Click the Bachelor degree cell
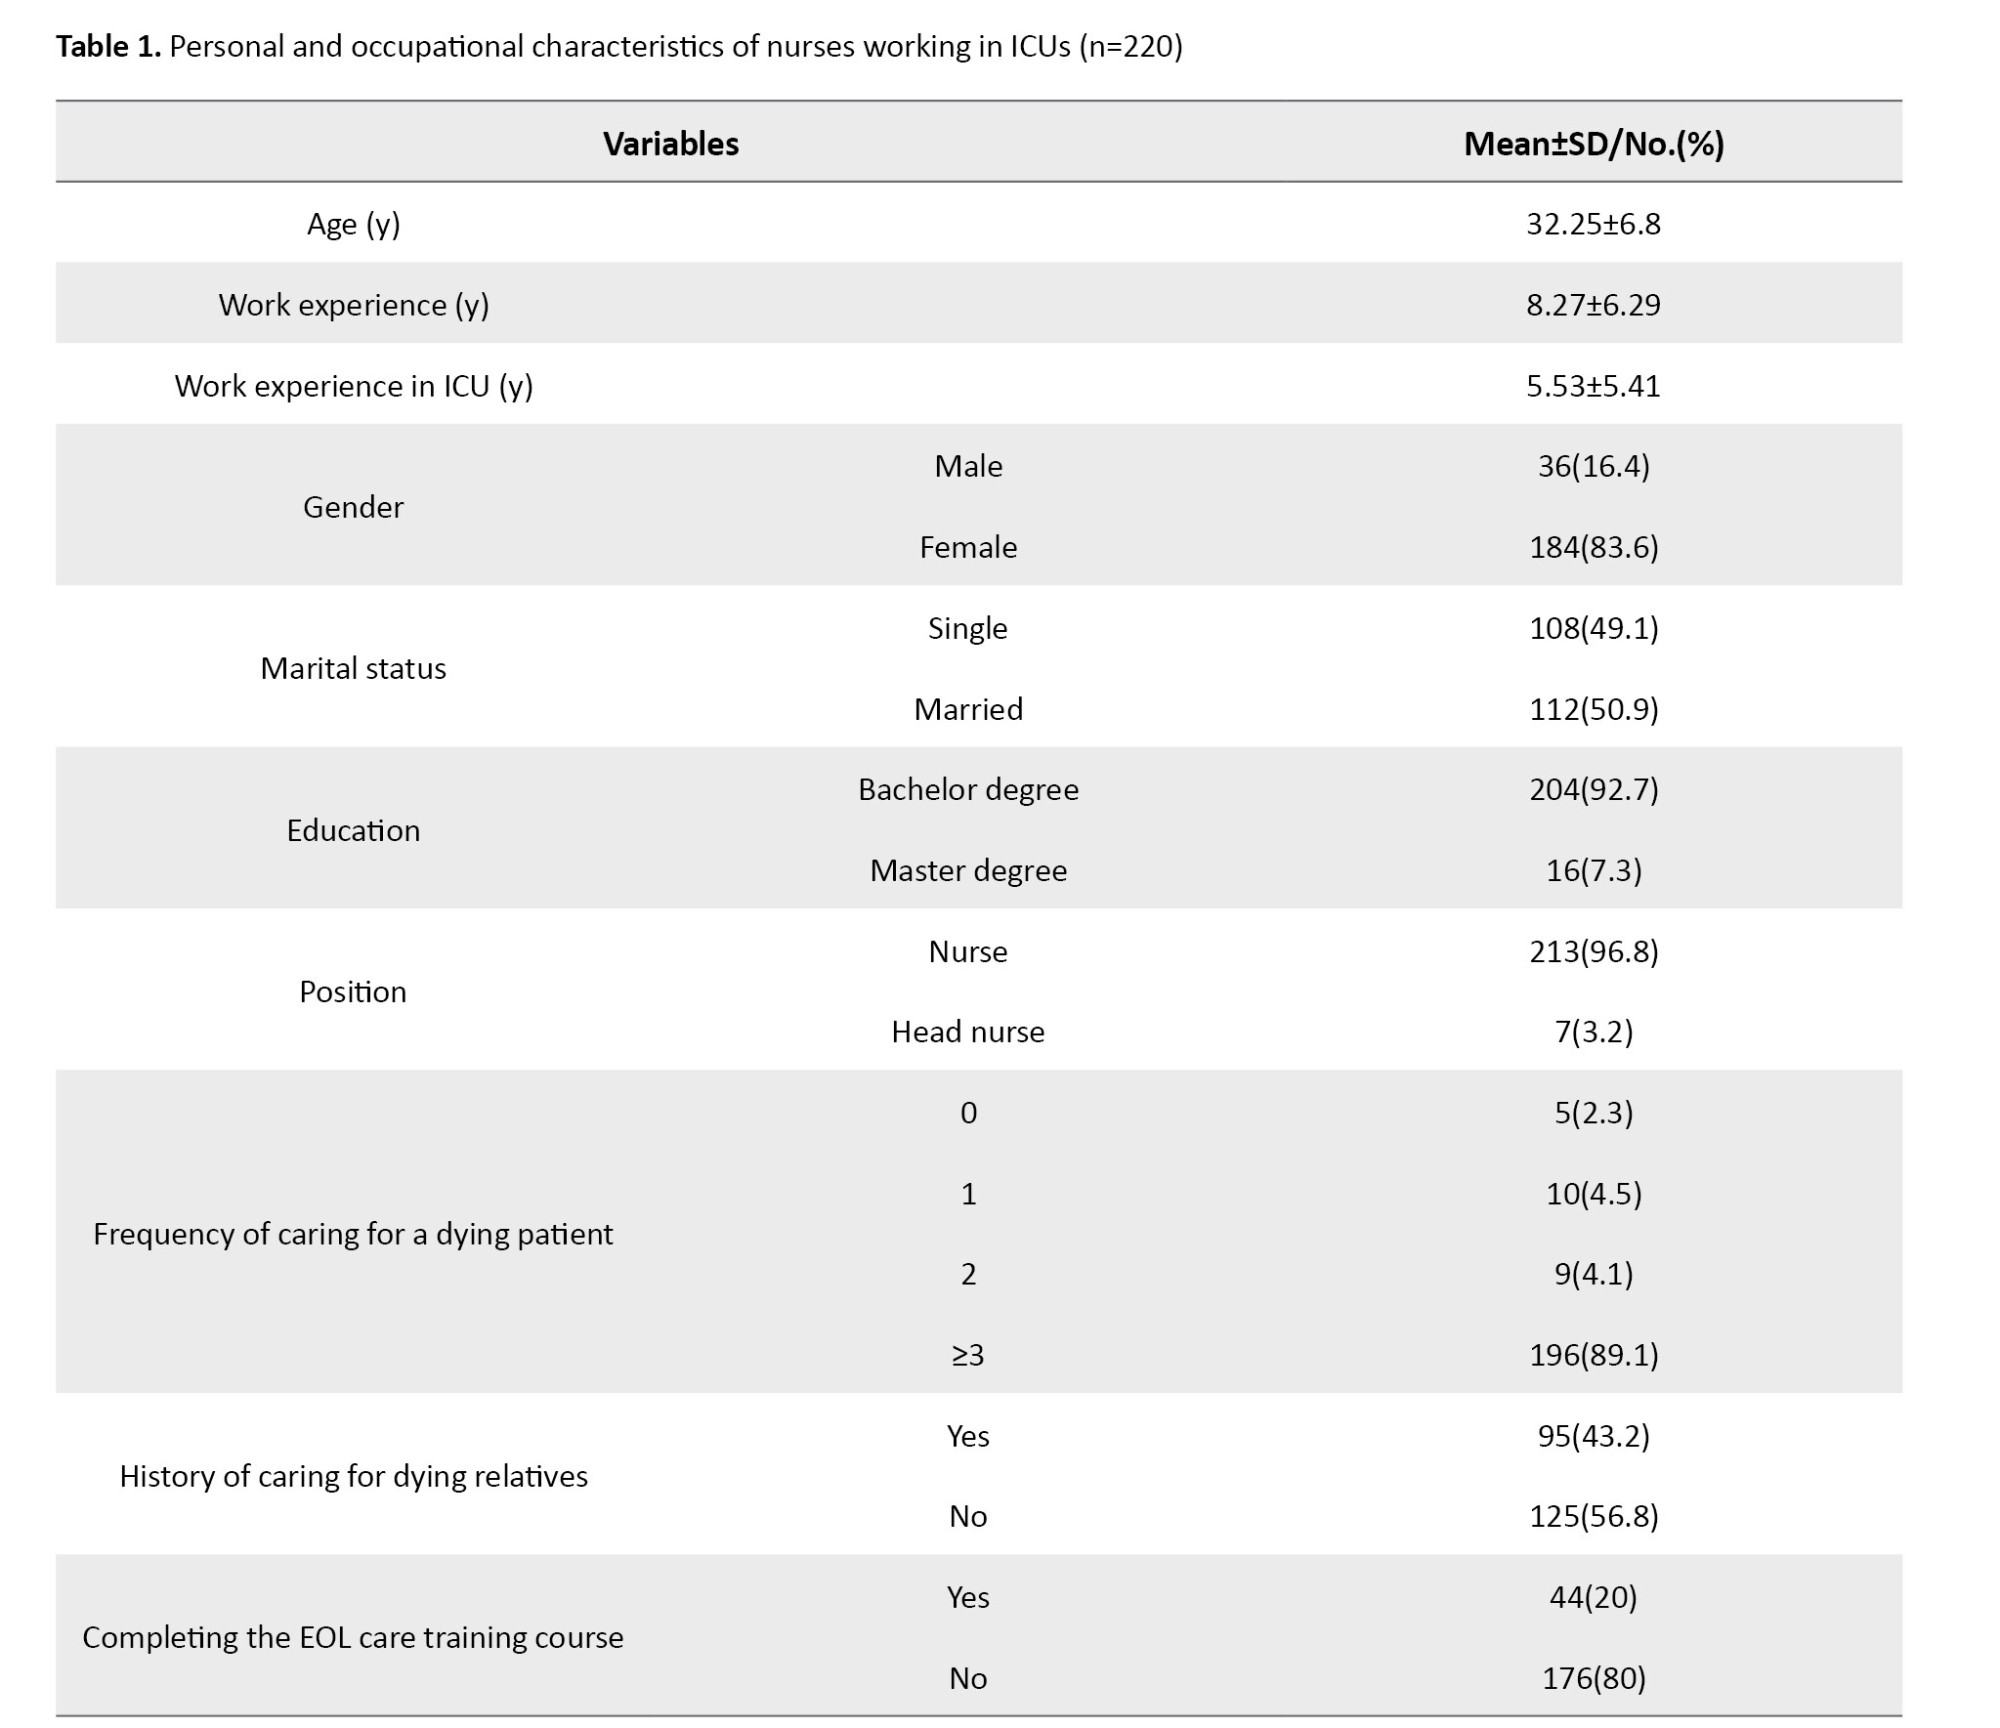This screenshot has width=2000, height=1728. click(968, 790)
